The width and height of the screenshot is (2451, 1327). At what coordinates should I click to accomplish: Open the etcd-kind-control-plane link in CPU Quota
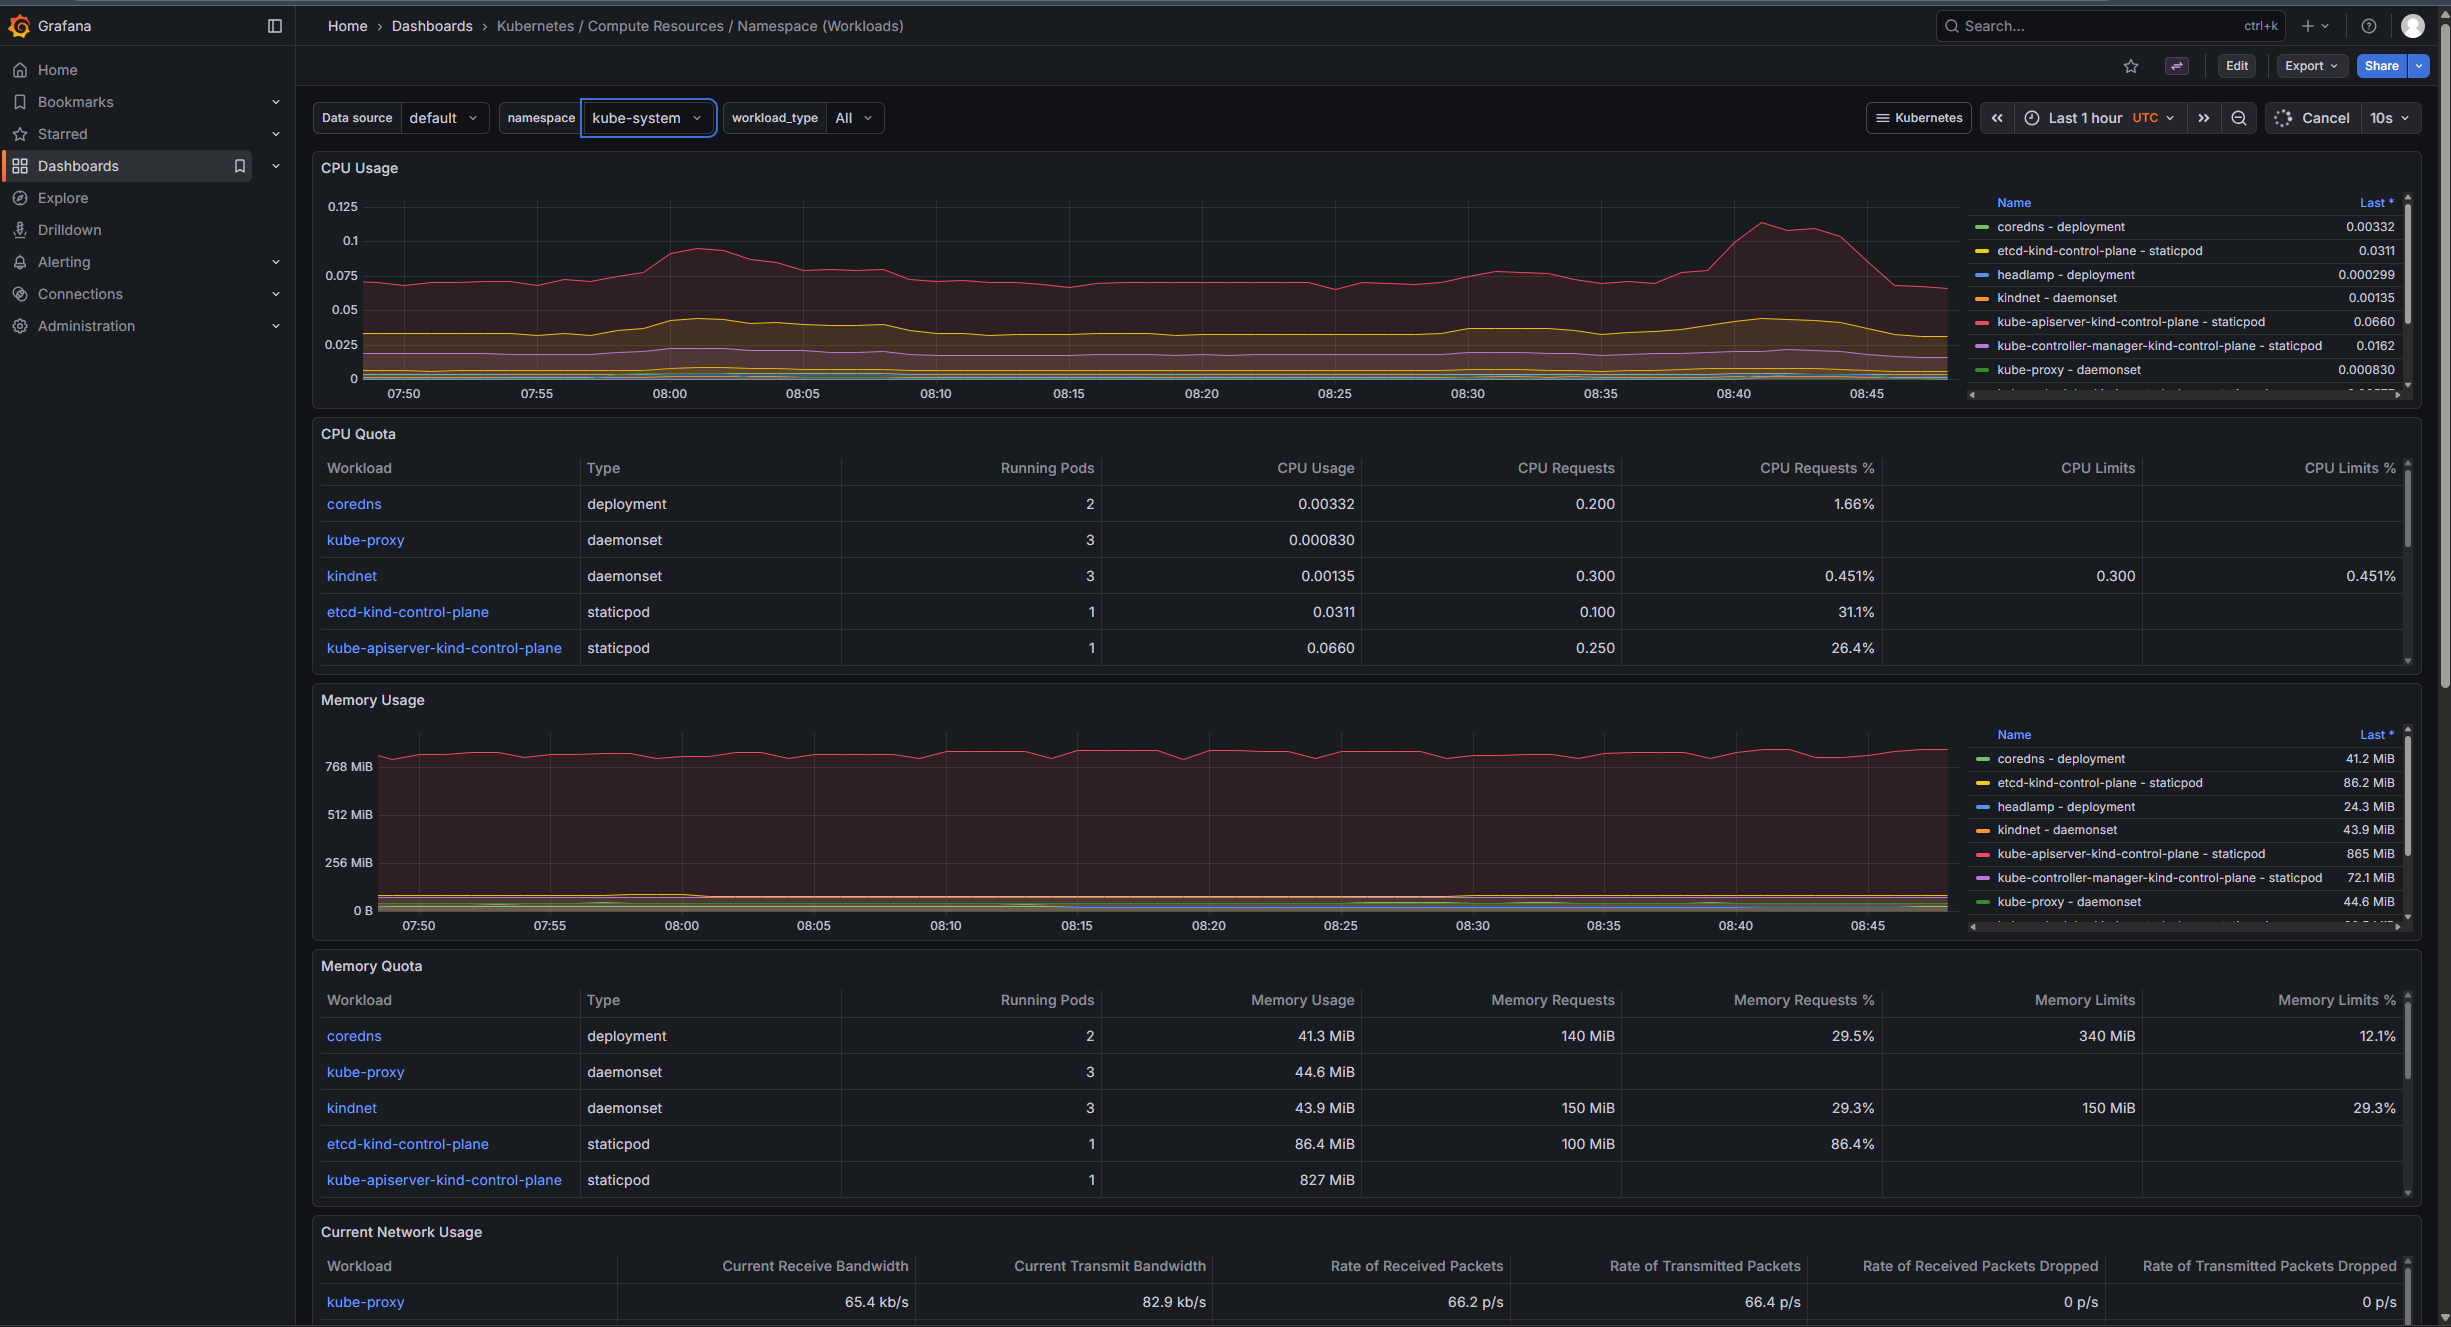coord(407,612)
